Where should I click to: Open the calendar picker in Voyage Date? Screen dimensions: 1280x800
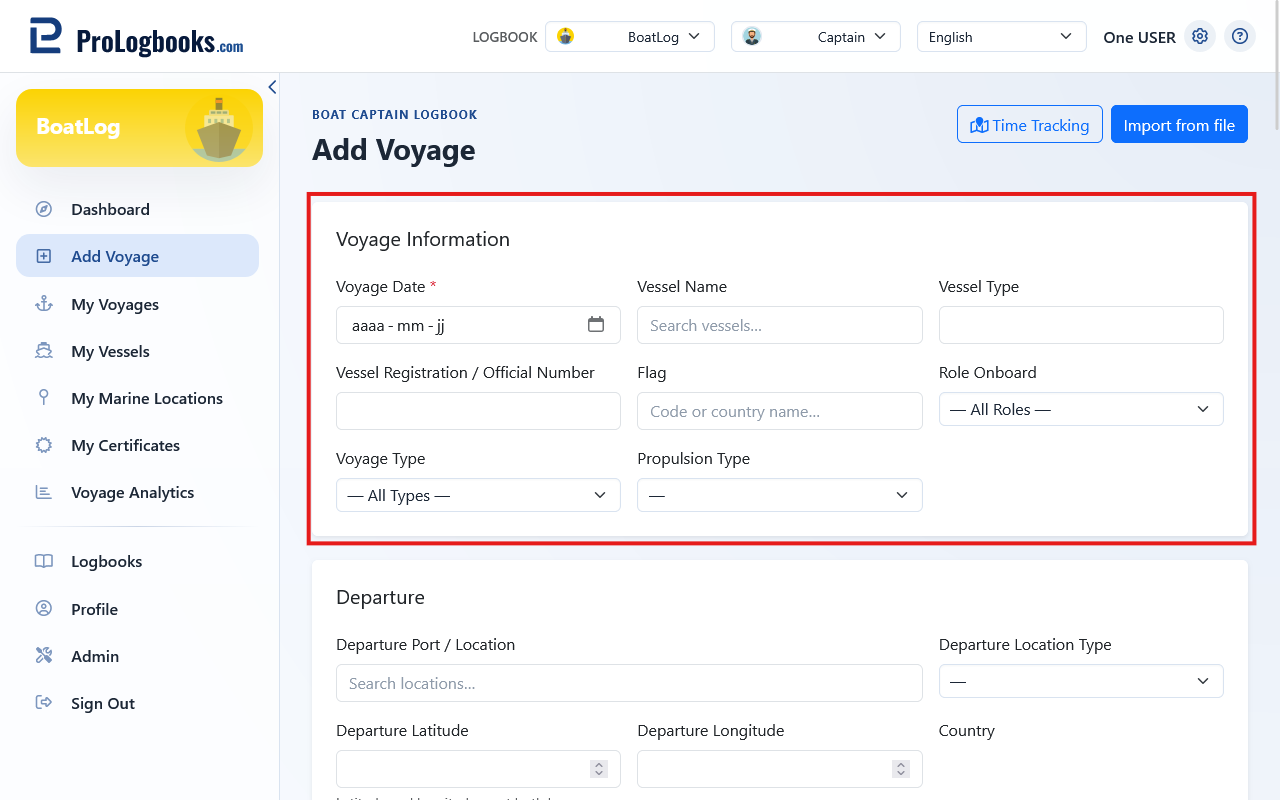pyautogui.click(x=596, y=324)
